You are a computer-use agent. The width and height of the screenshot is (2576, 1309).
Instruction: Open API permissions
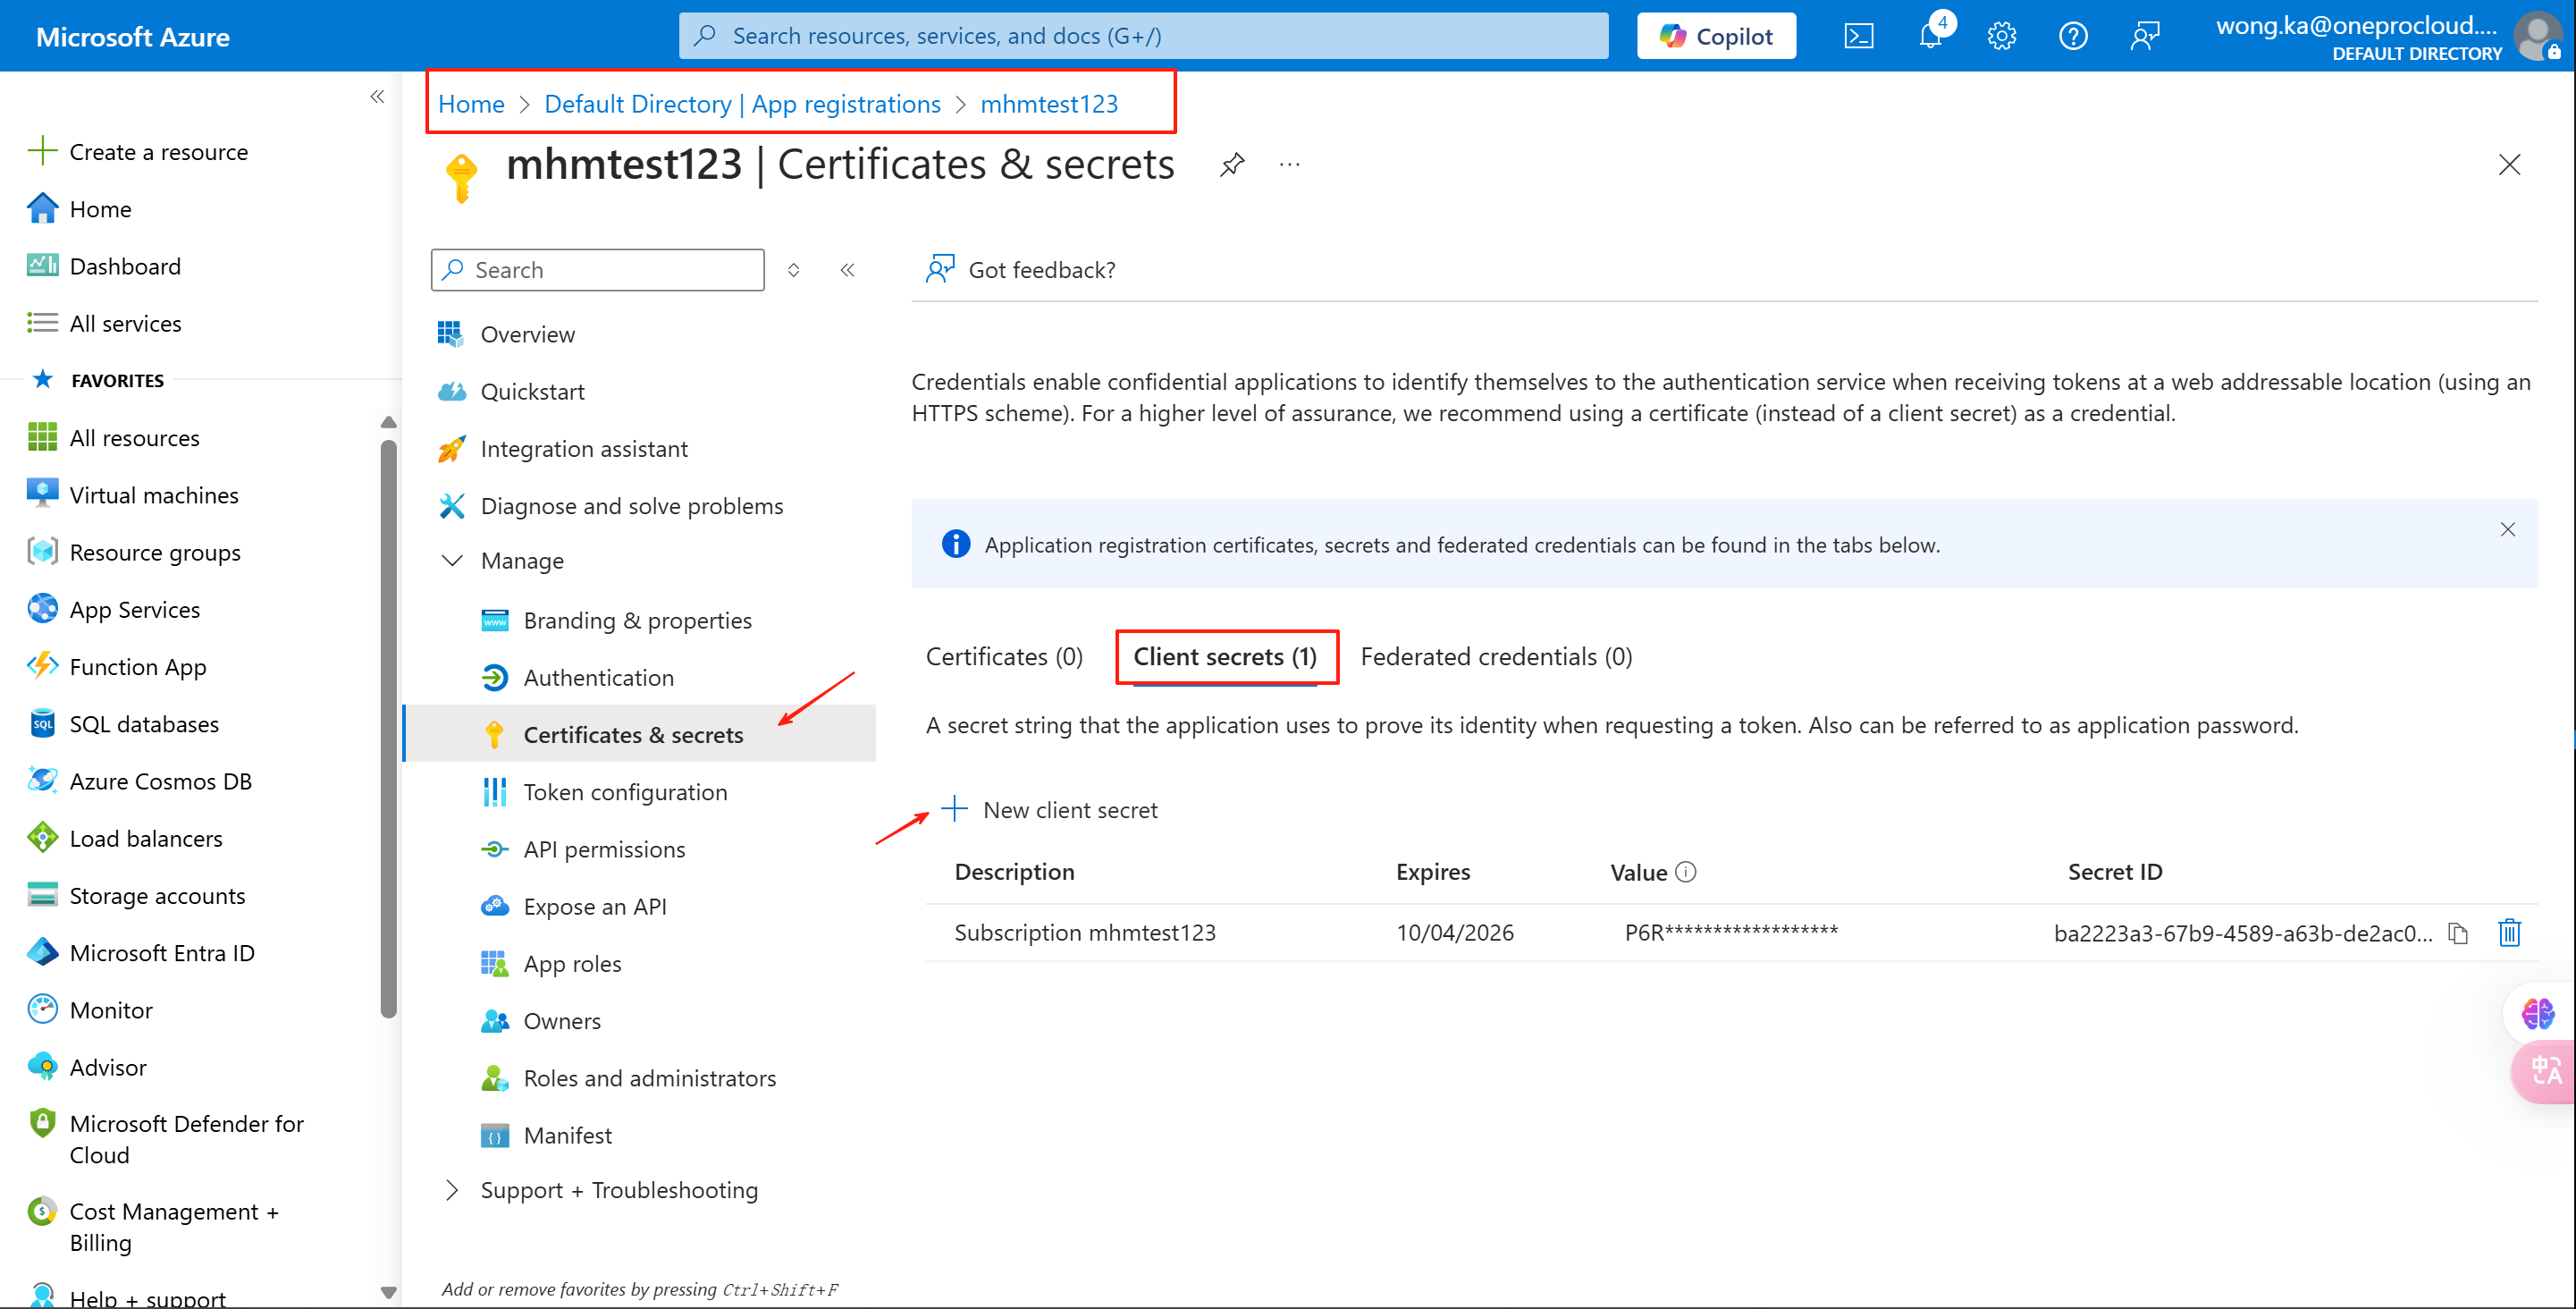(x=583, y=849)
